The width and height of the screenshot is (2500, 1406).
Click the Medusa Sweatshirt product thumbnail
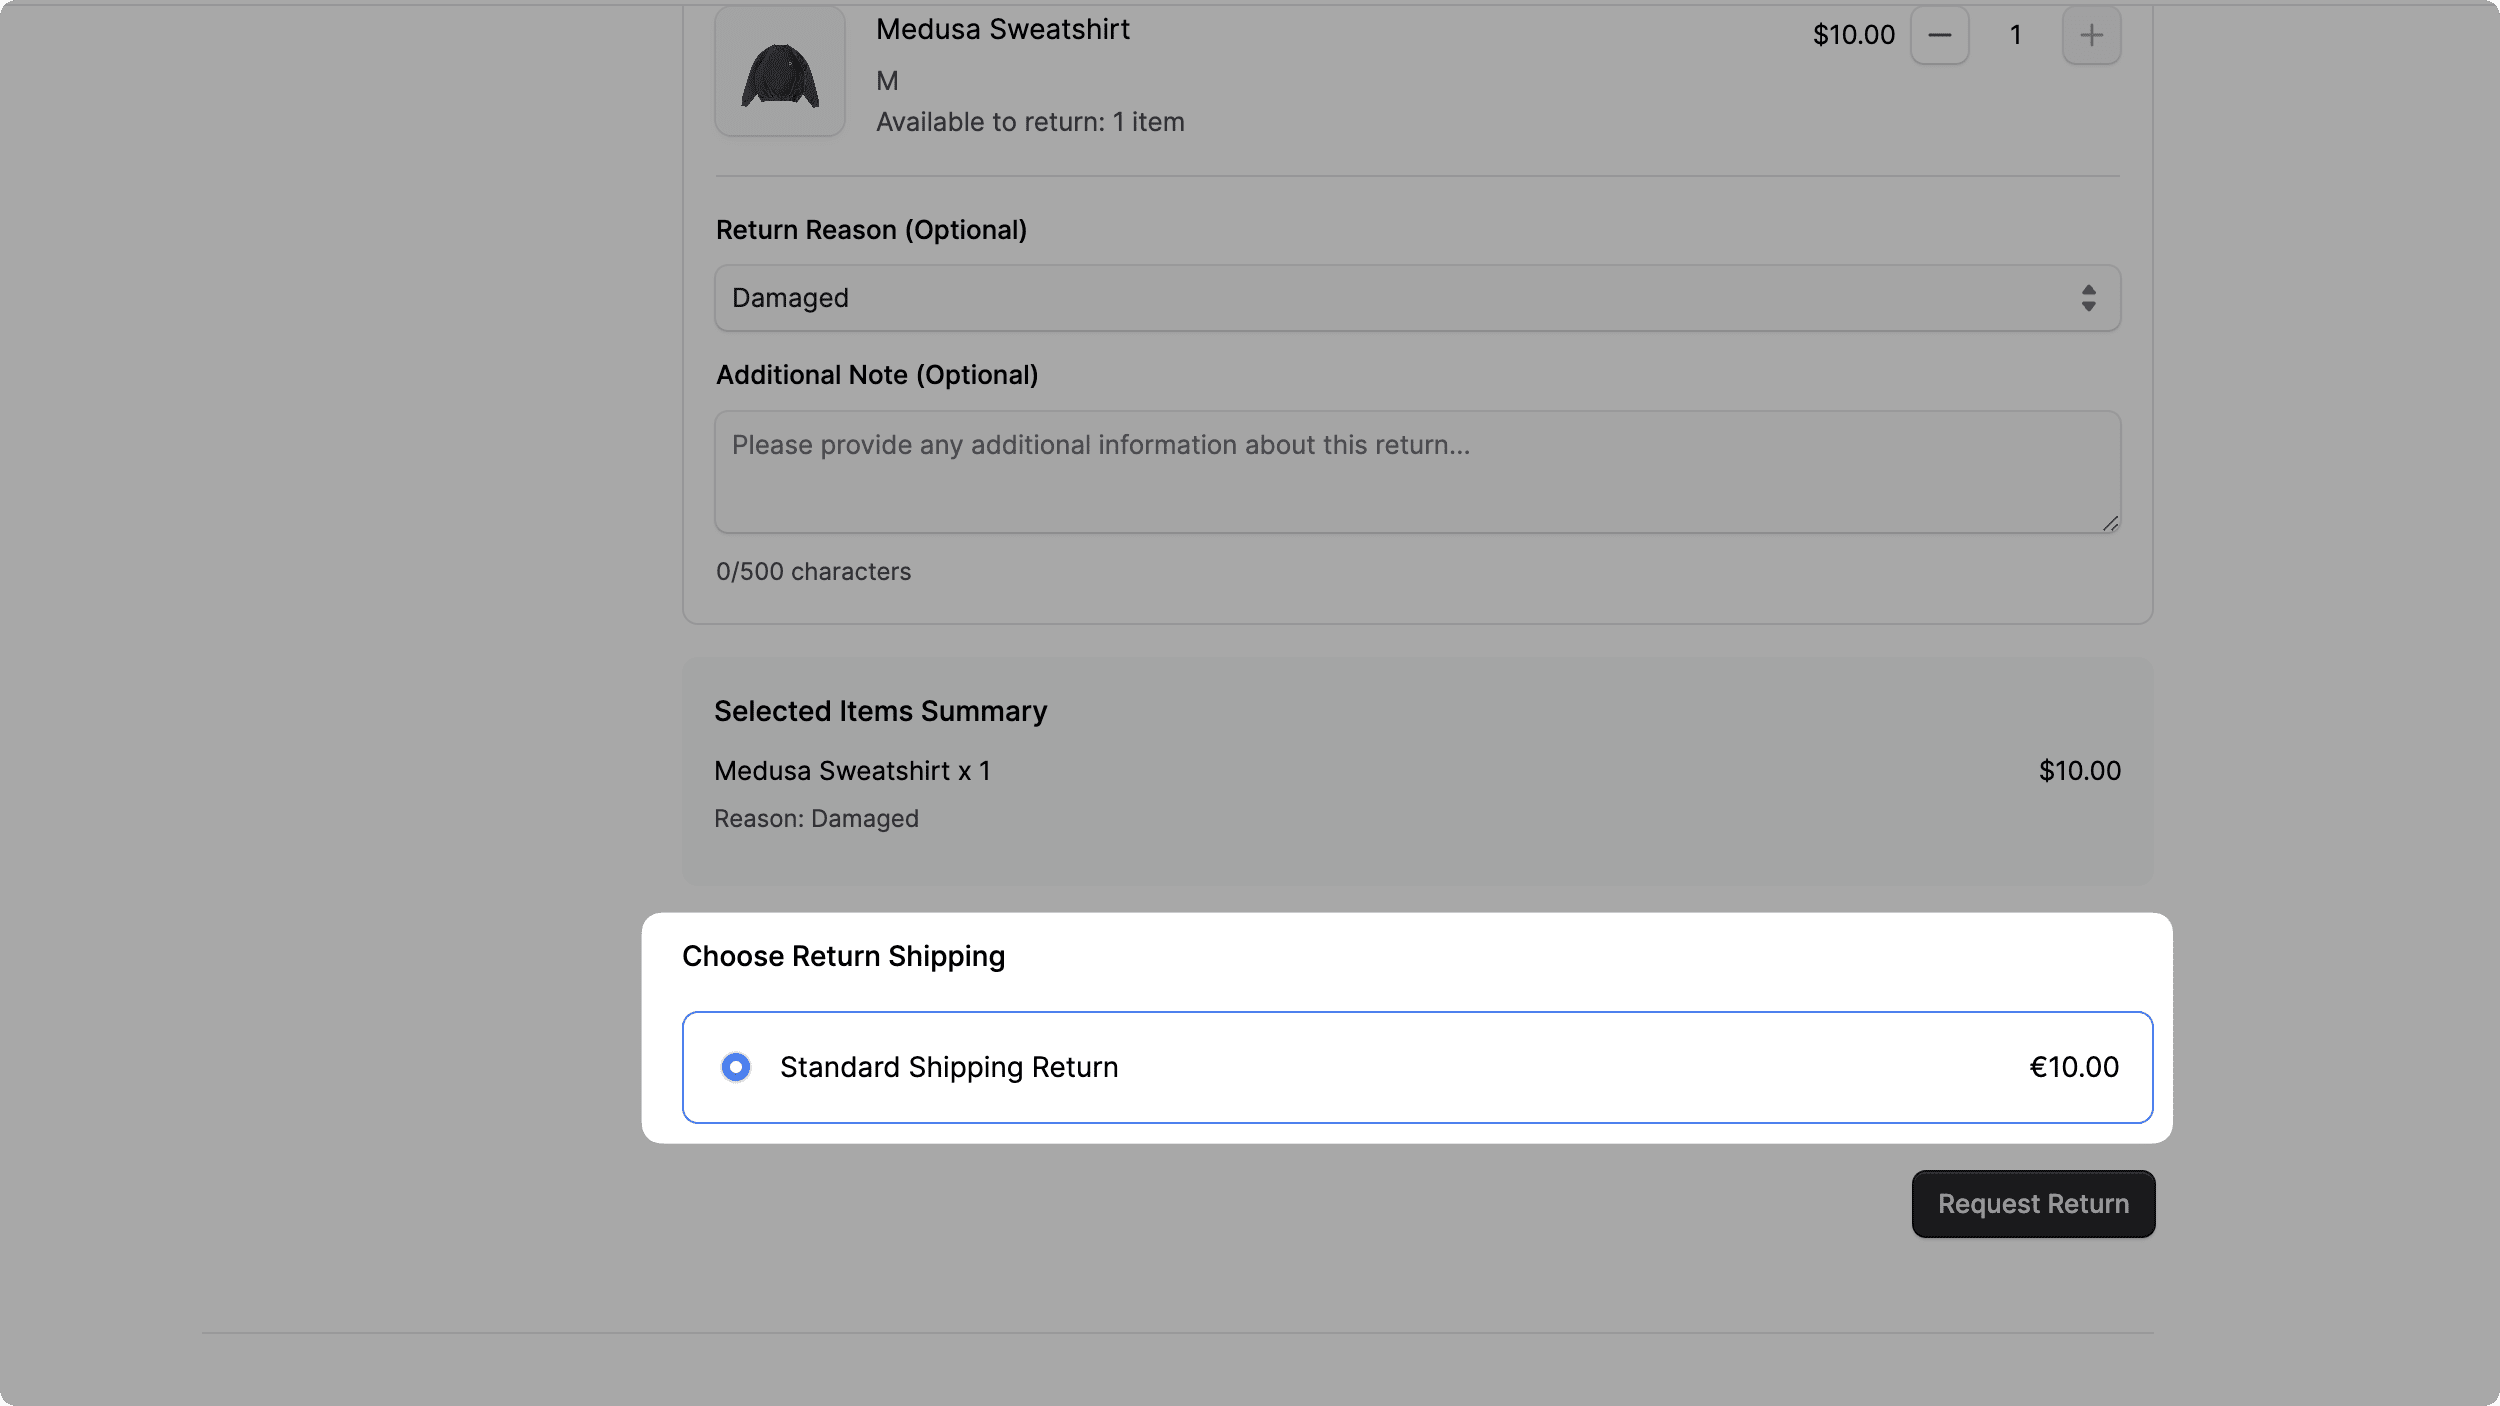click(x=779, y=70)
